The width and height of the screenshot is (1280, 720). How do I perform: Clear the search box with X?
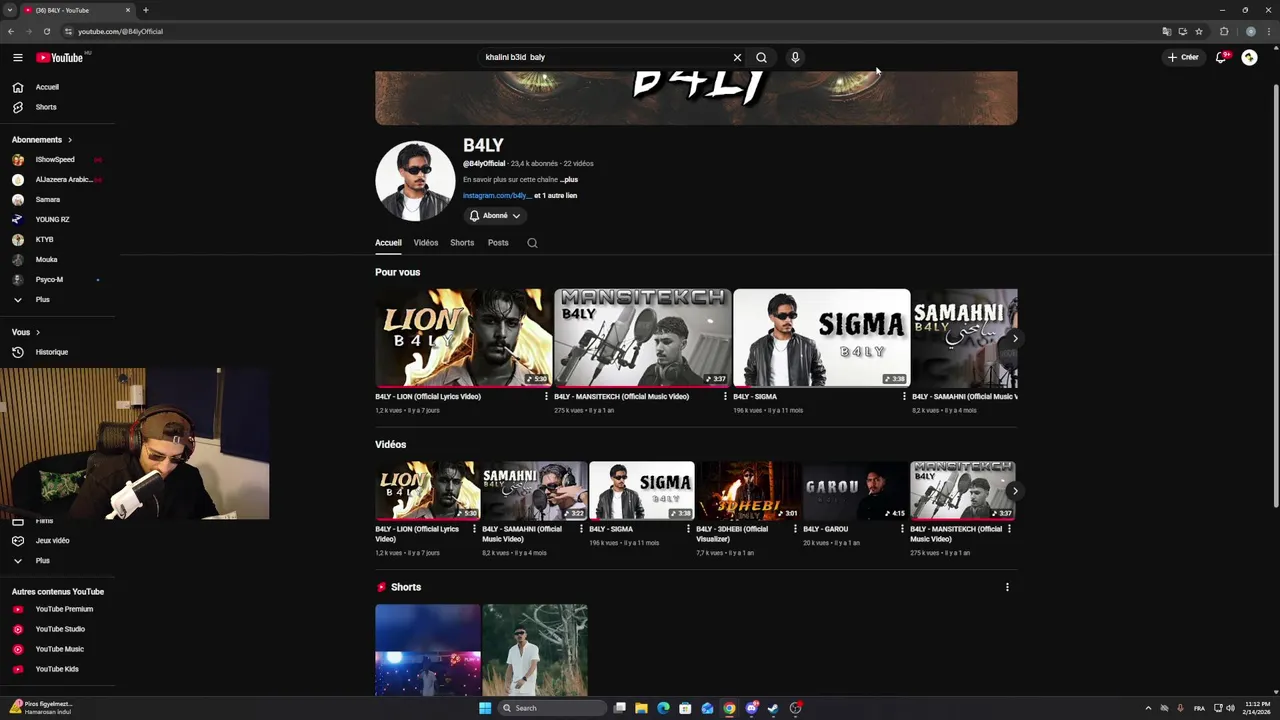(x=738, y=58)
